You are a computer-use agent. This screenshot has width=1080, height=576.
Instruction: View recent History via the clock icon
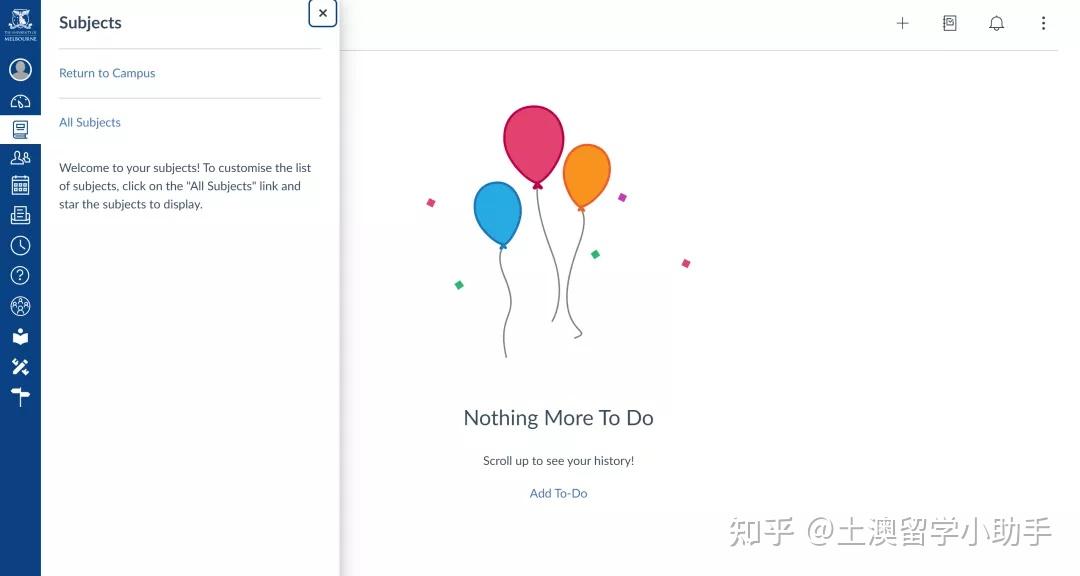(x=20, y=245)
